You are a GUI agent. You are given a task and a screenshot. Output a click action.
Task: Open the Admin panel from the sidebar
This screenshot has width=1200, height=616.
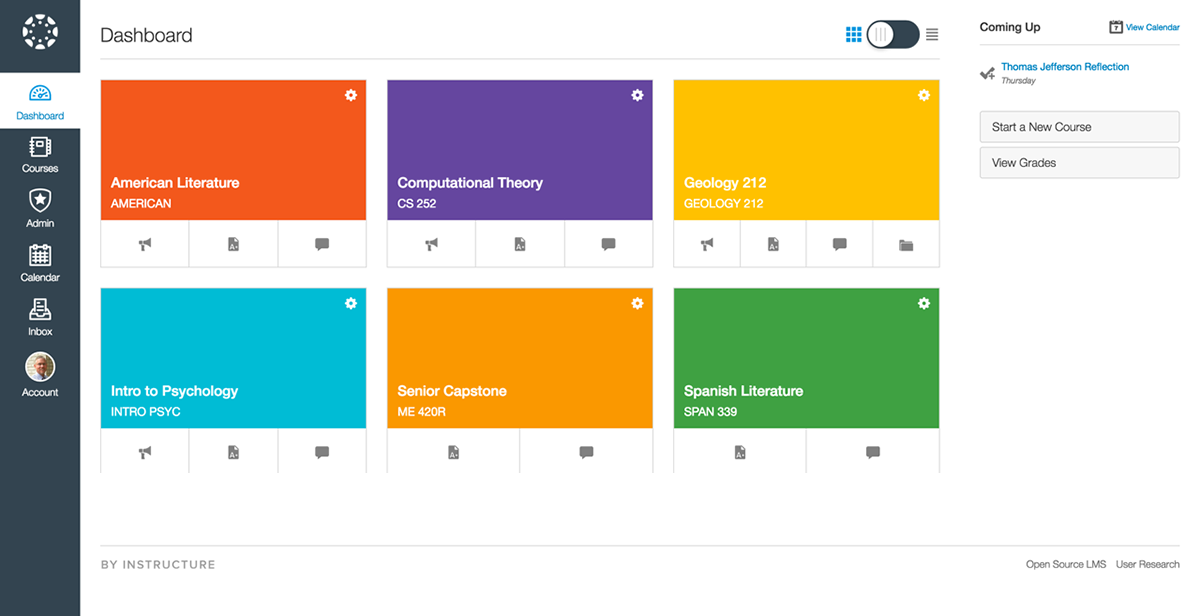[40, 207]
